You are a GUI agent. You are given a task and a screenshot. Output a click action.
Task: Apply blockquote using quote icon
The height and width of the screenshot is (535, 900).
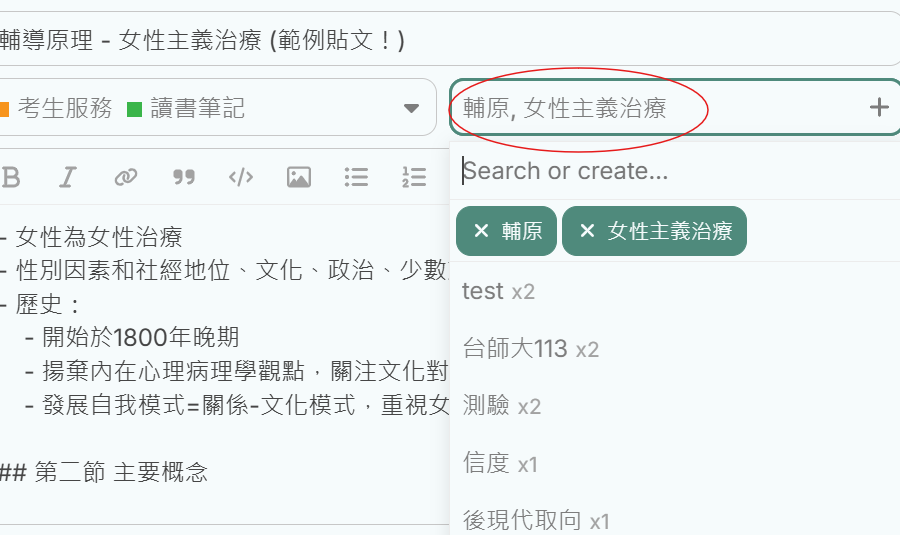pyautogui.click(x=183, y=177)
